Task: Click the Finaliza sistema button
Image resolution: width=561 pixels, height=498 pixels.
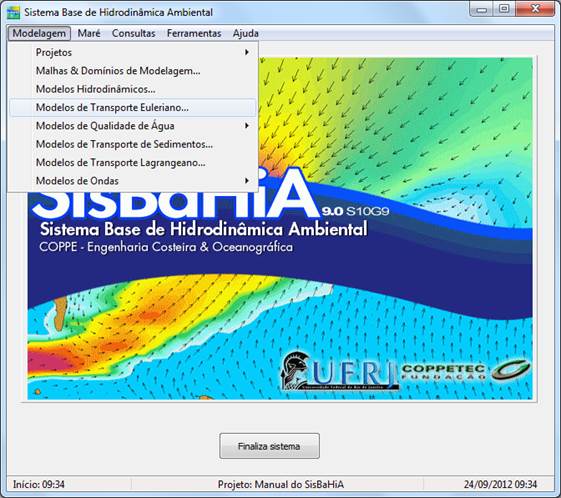Action: point(269,446)
